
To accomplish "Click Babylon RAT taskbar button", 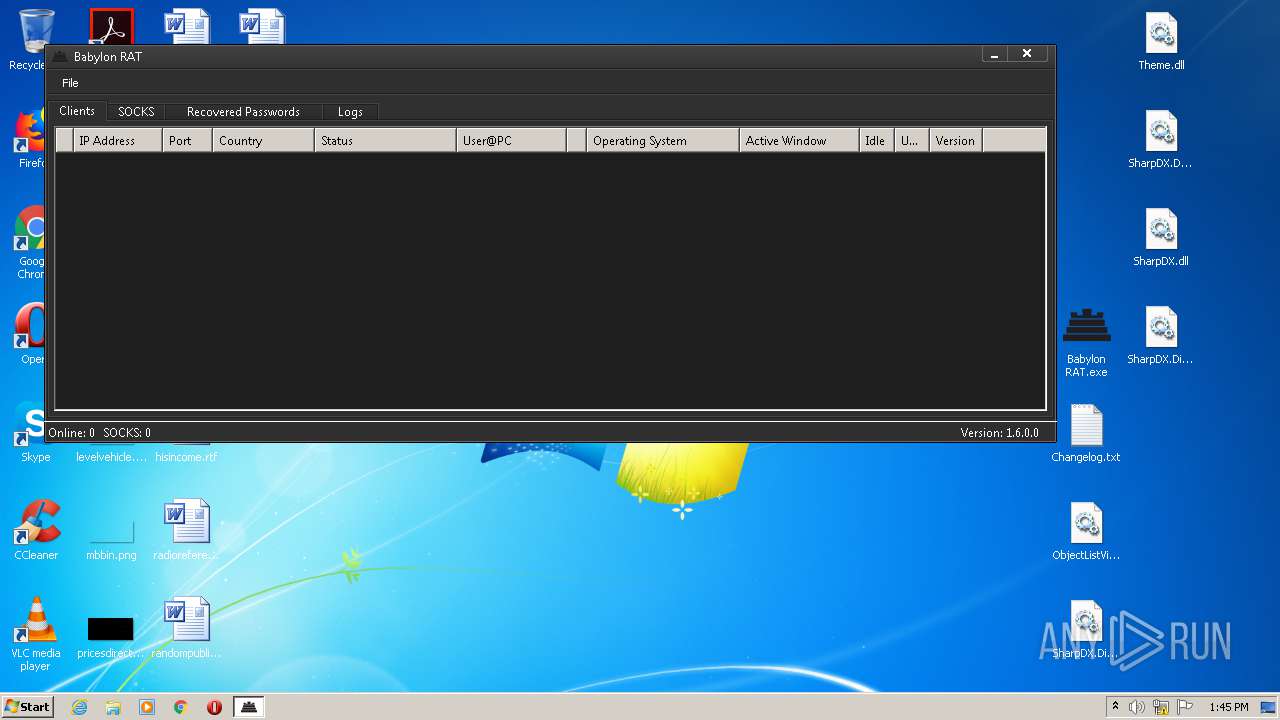I will pyautogui.click(x=249, y=707).
